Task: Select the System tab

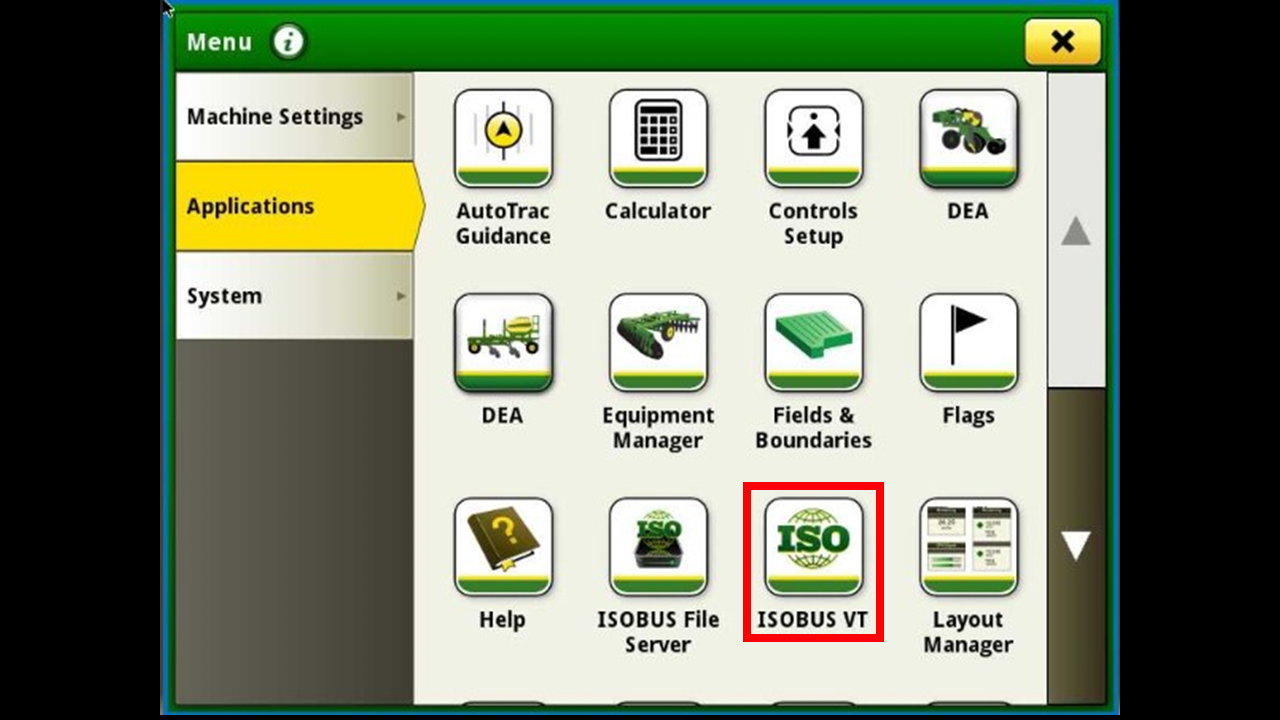Action: 294,296
